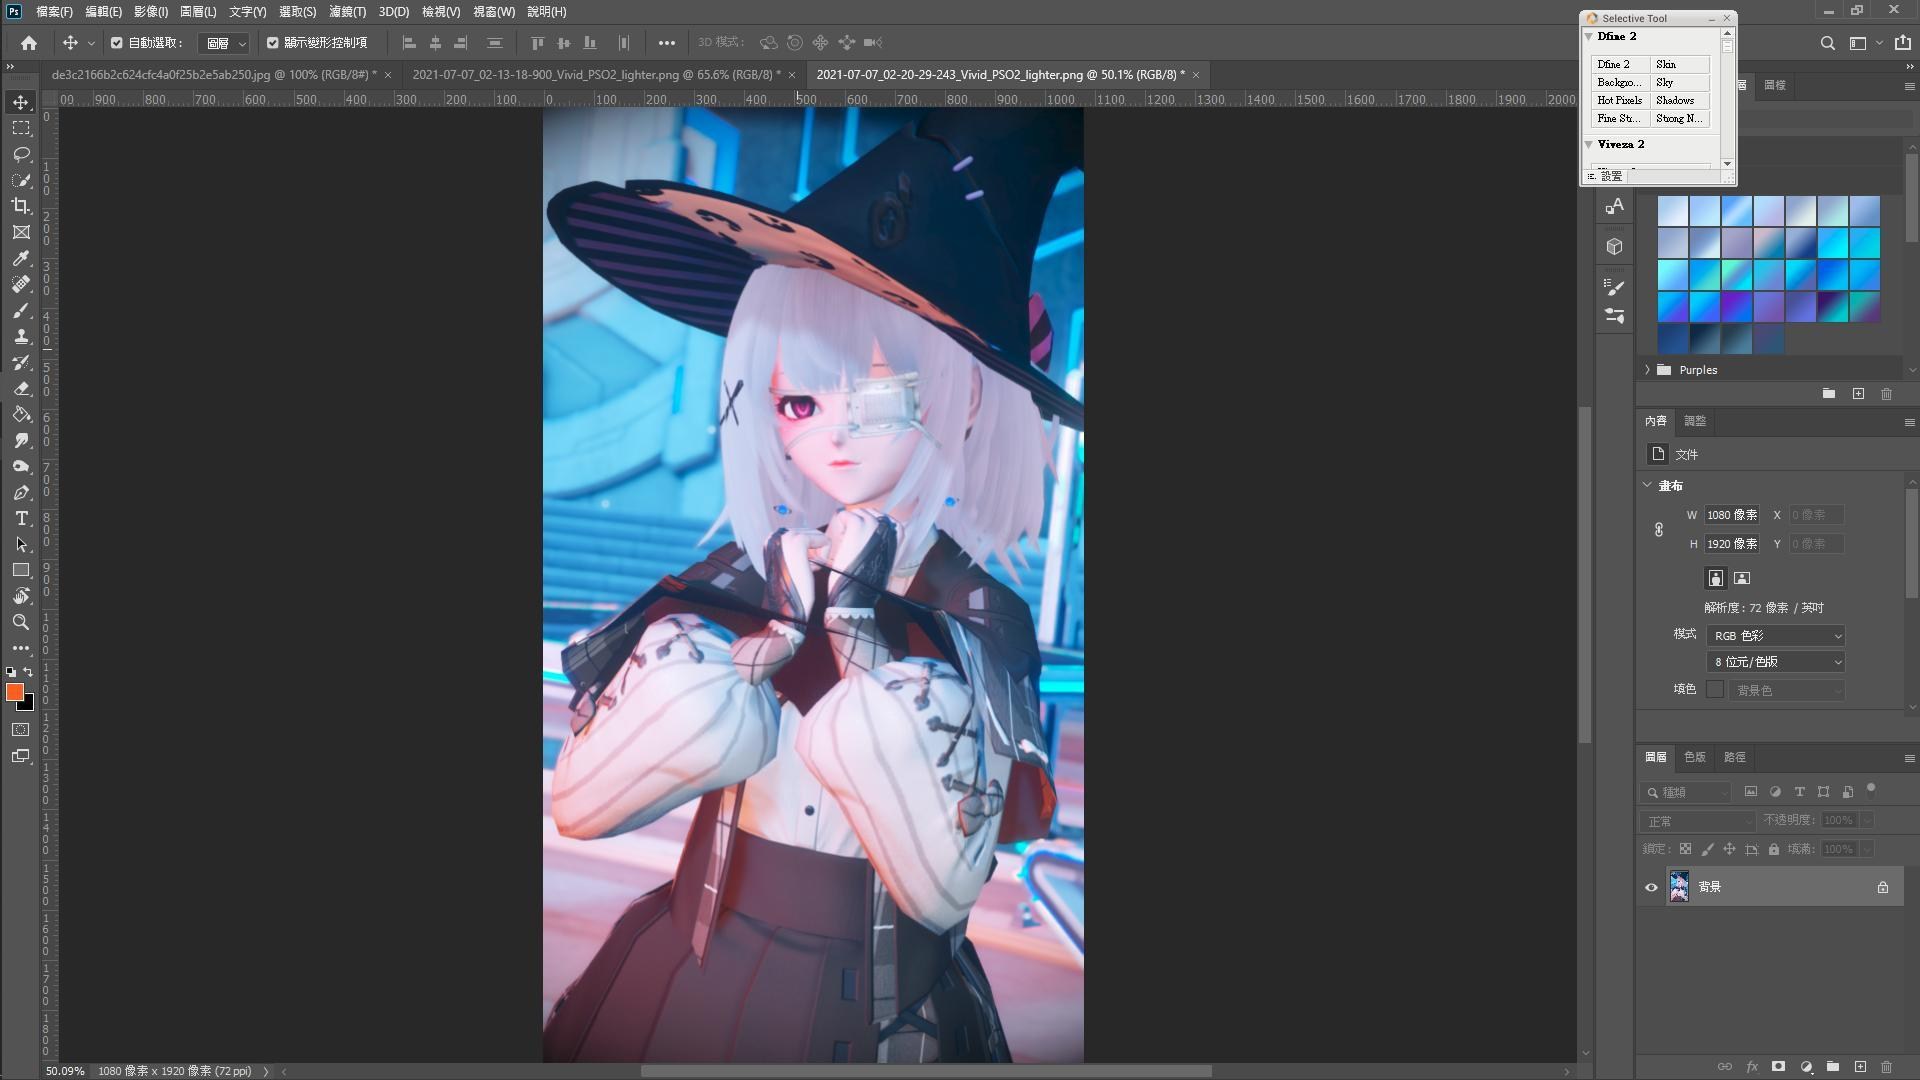Delete layer with trash icon in Layers panel
This screenshot has height=1080, width=1920.
(1886, 1067)
